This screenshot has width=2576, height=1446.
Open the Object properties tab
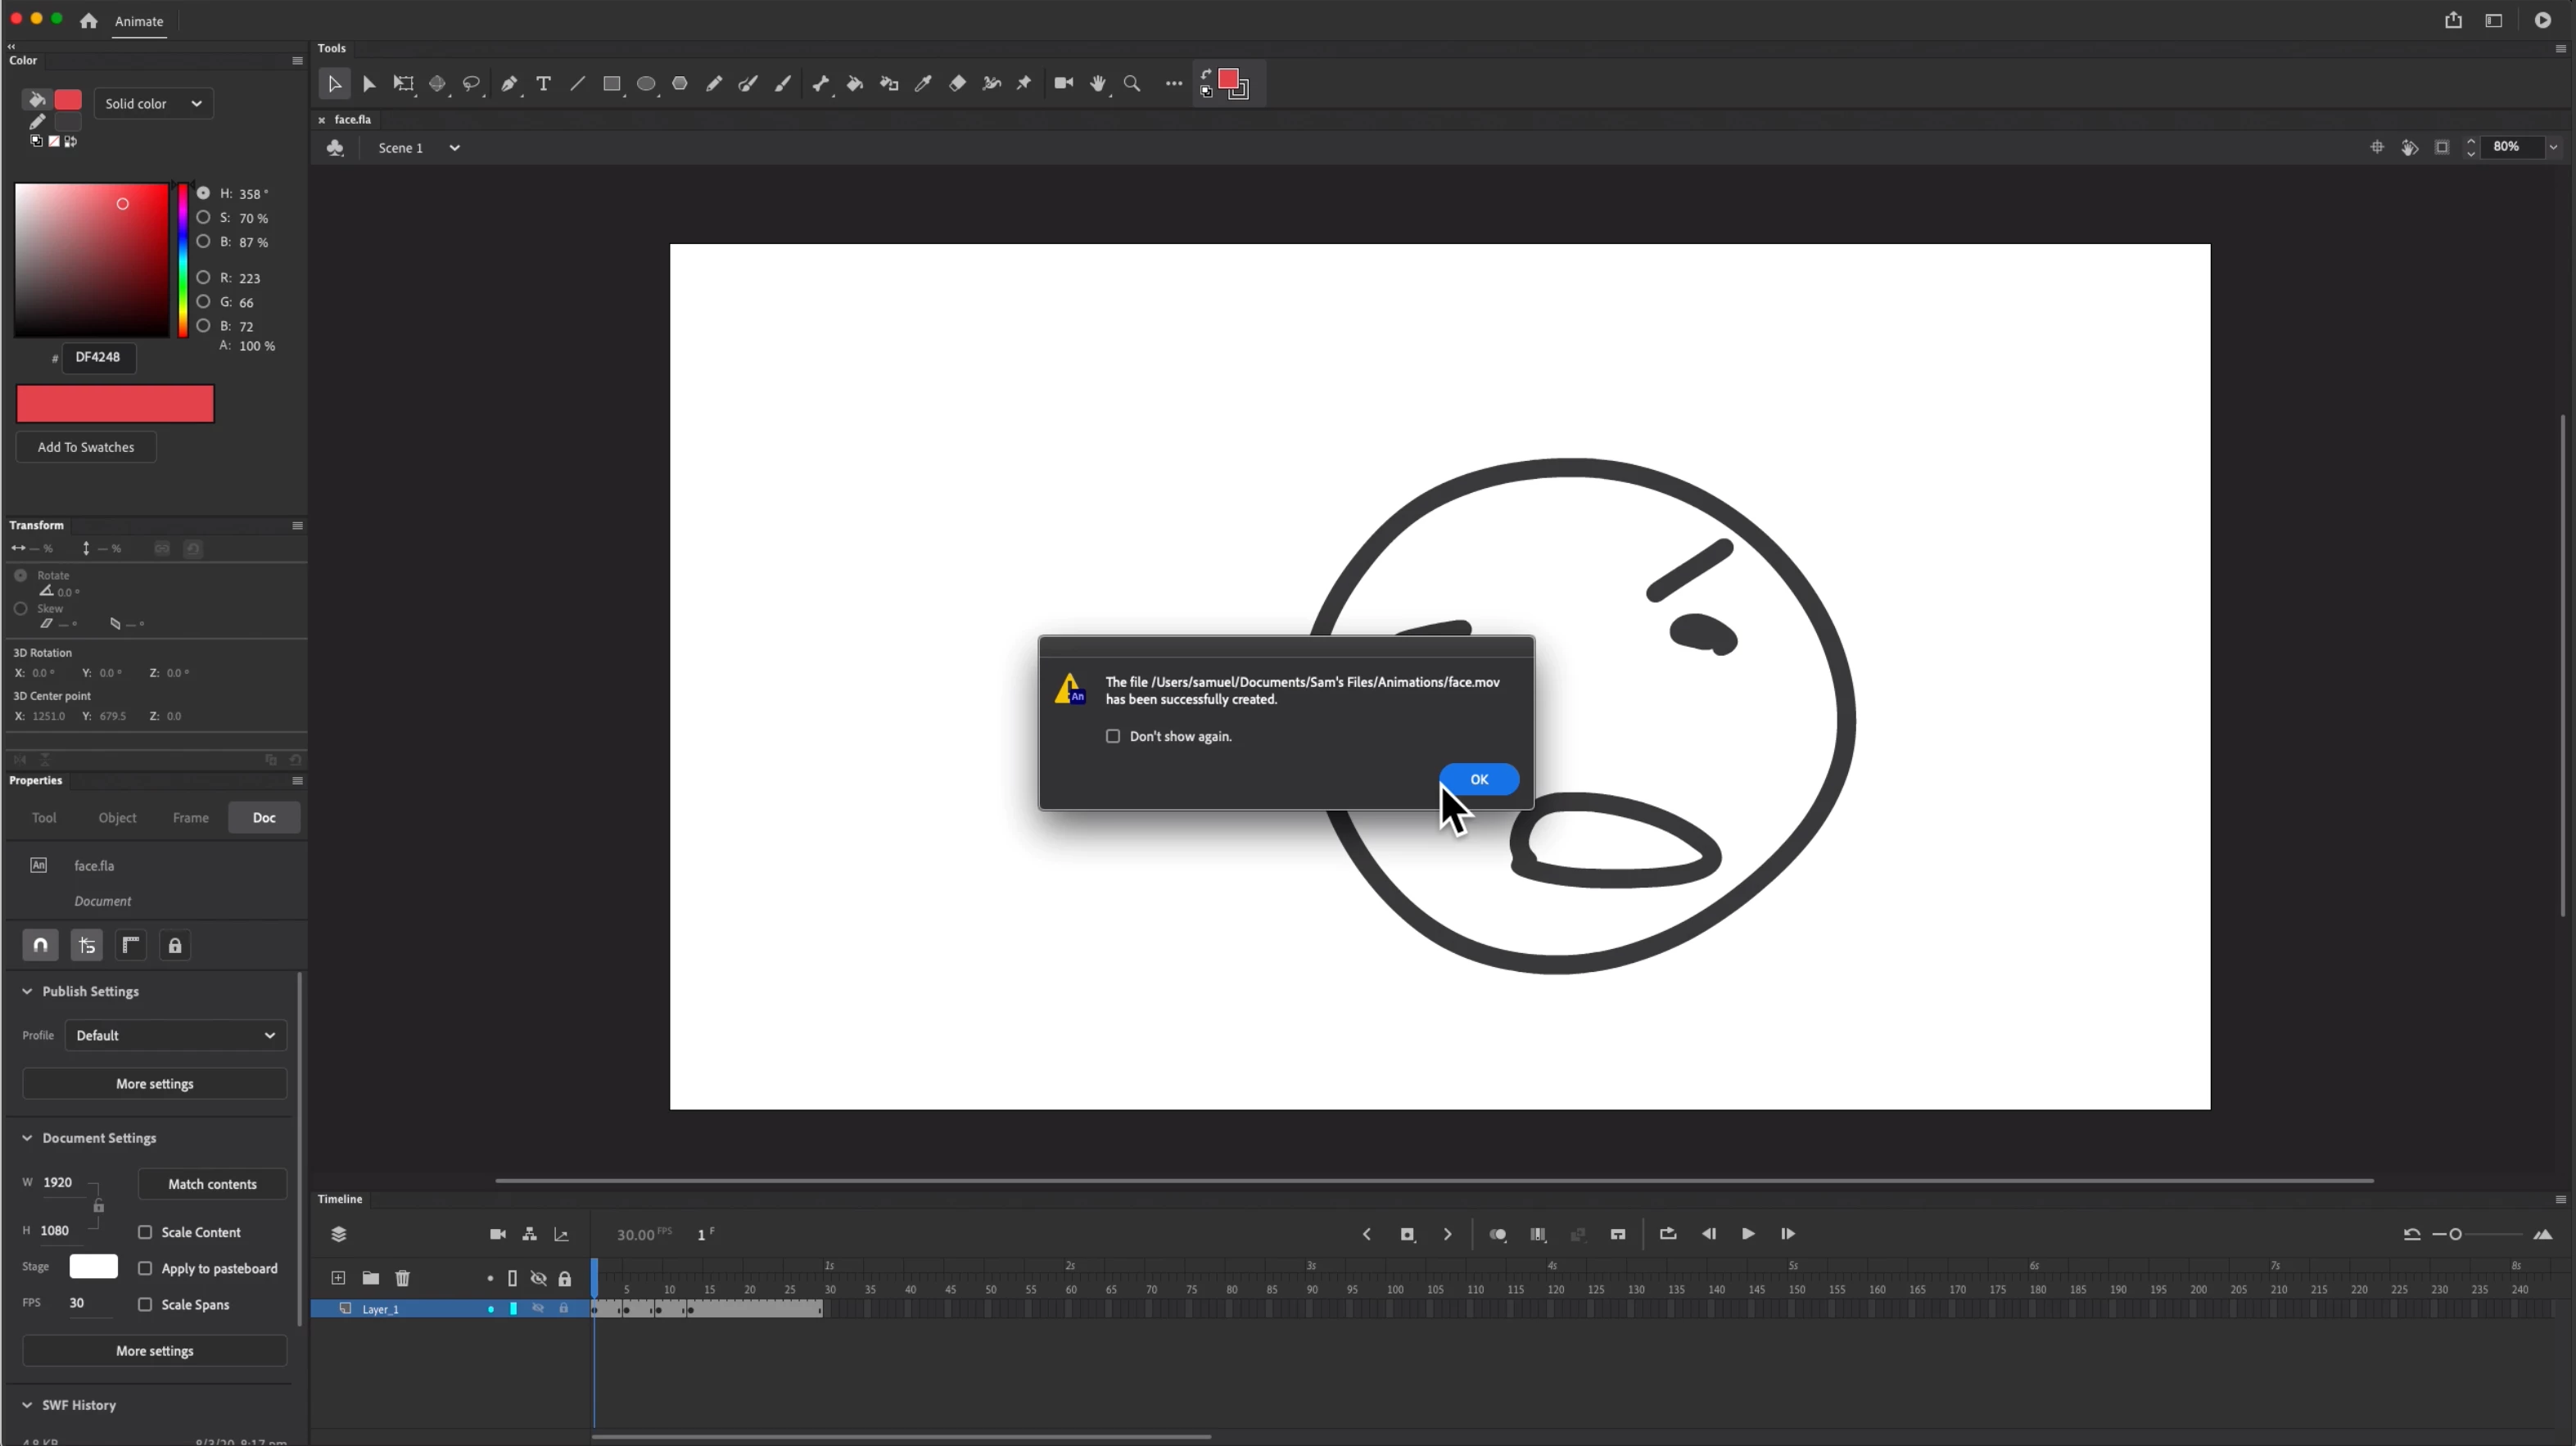117,817
